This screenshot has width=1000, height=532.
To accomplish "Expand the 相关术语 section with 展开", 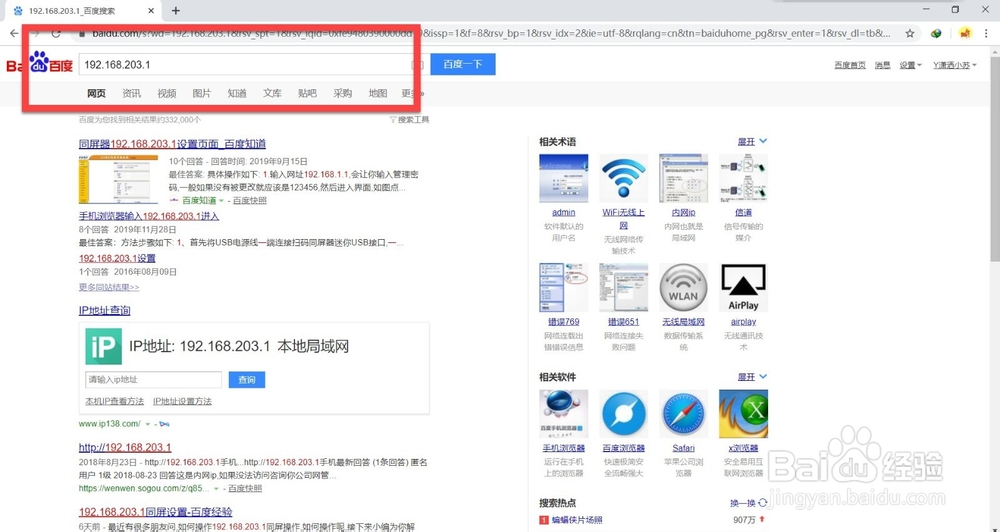I will (x=753, y=142).
